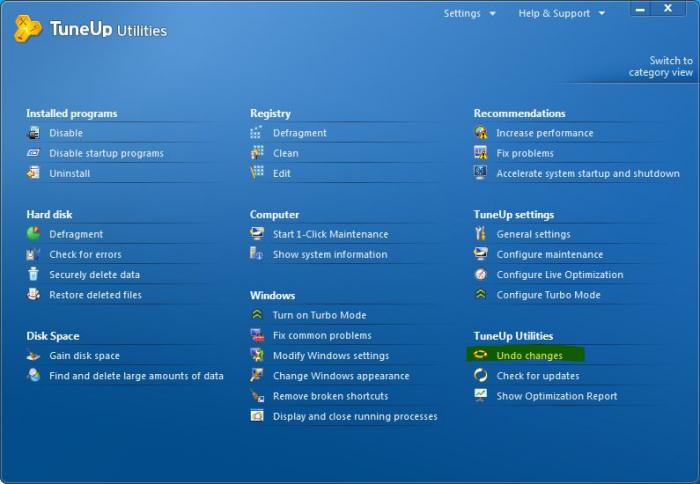Open Configure Live Optimization link

[560, 275]
